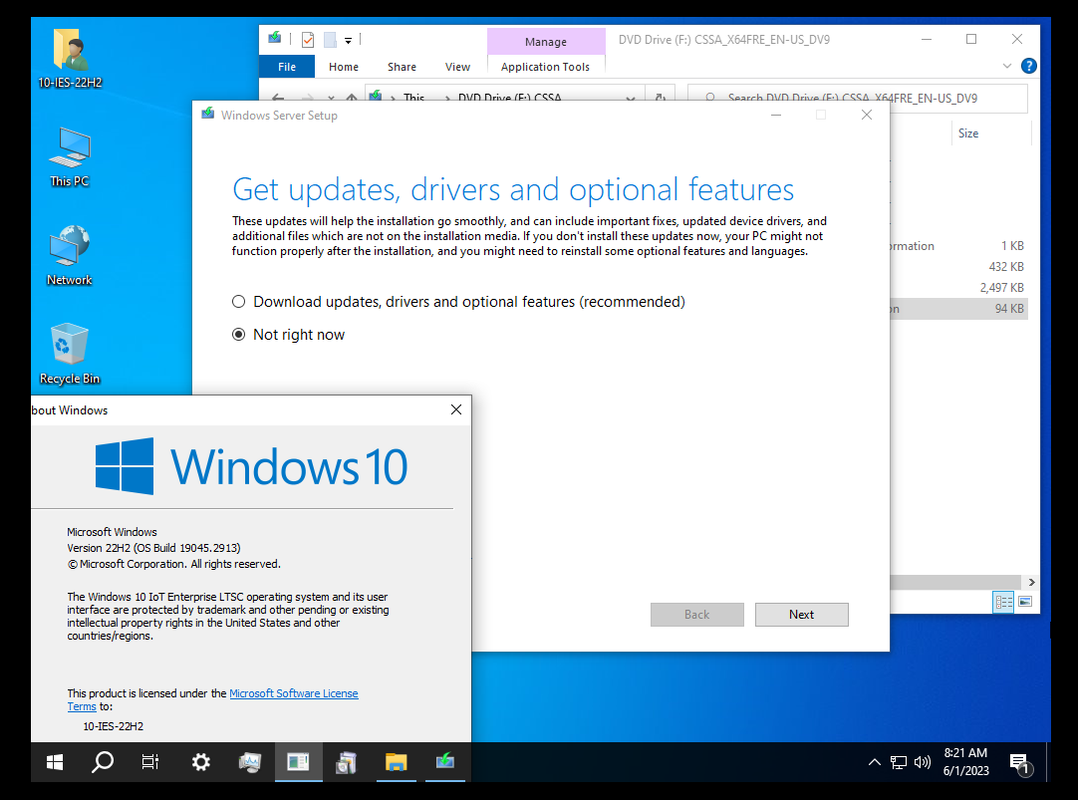Open Task View from taskbar
This screenshot has height=800, width=1078.
(x=150, y=762)
